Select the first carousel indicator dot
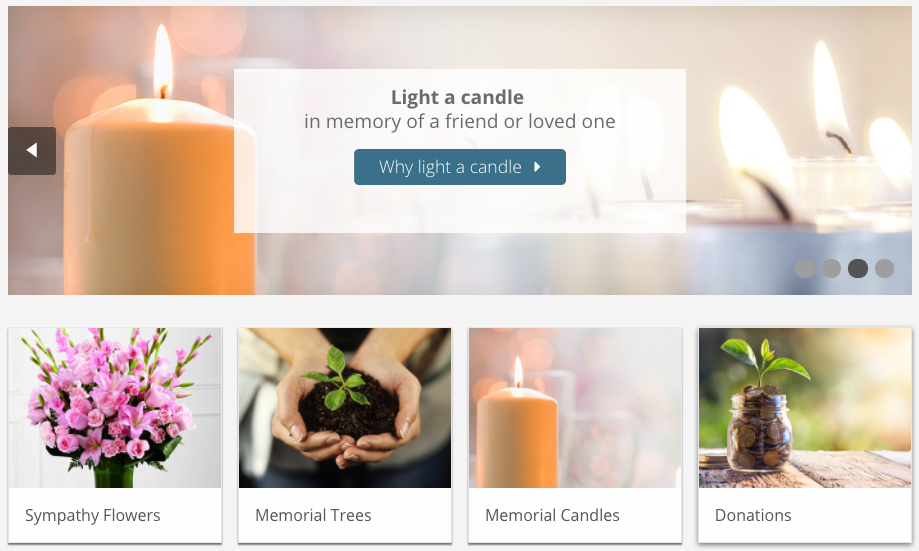The image size is (919, 551). click(805, 268)
